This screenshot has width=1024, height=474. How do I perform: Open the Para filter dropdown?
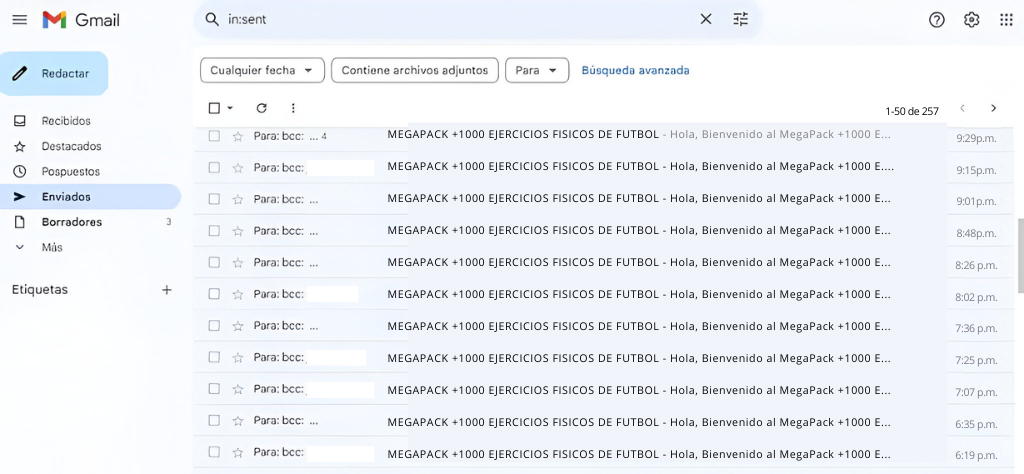(537, 70)
